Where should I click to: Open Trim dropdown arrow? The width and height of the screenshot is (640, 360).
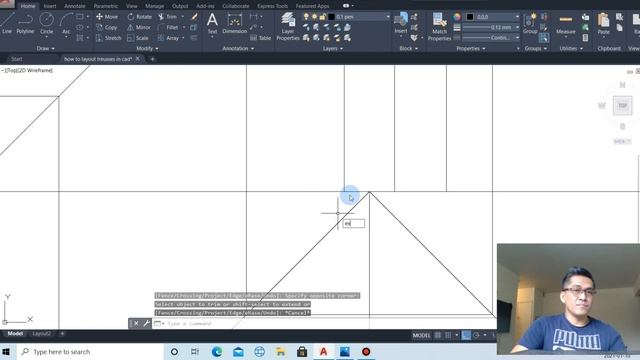coord(182,17)
